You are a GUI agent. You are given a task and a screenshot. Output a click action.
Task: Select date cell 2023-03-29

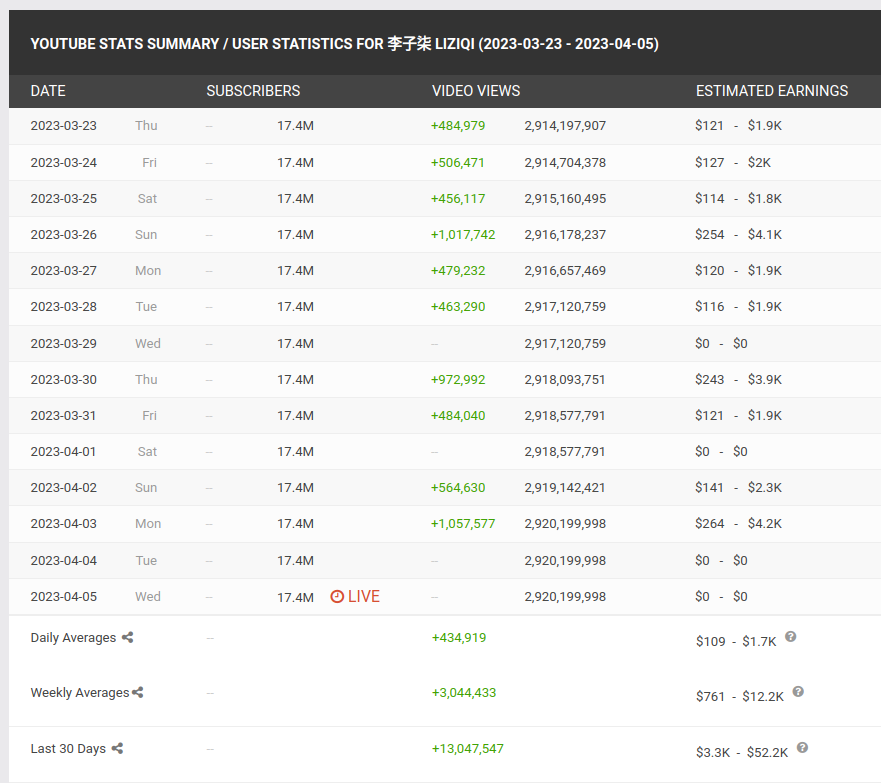pos(63,344)
